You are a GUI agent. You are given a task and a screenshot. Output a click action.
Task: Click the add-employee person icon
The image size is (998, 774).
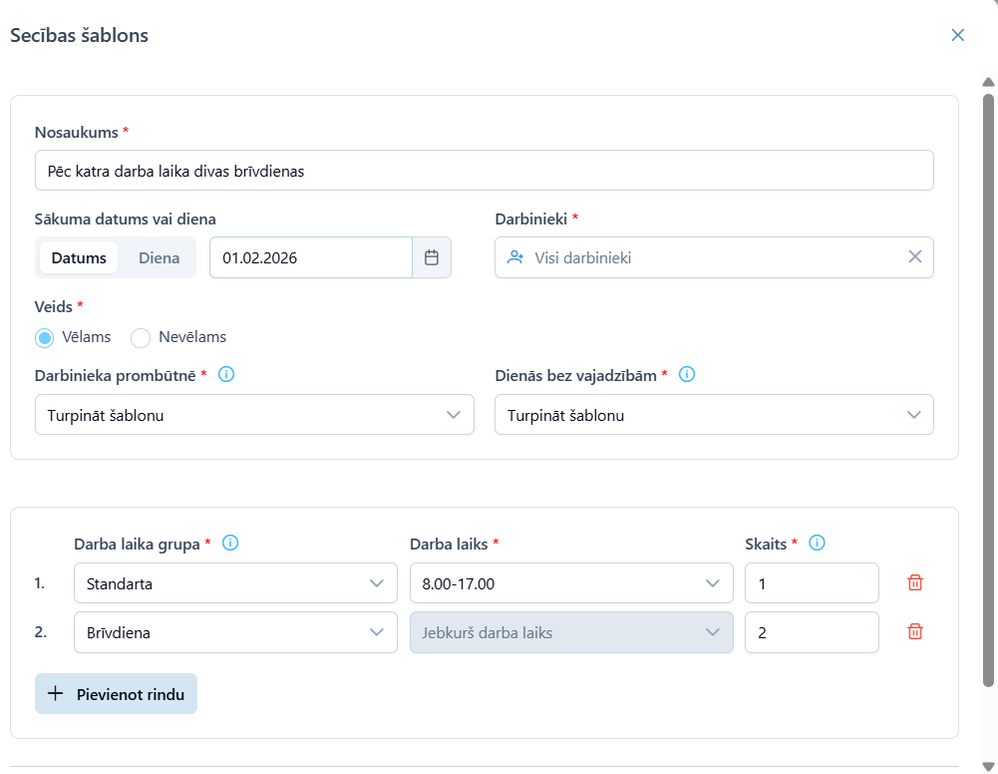click(x=515, y=257)
